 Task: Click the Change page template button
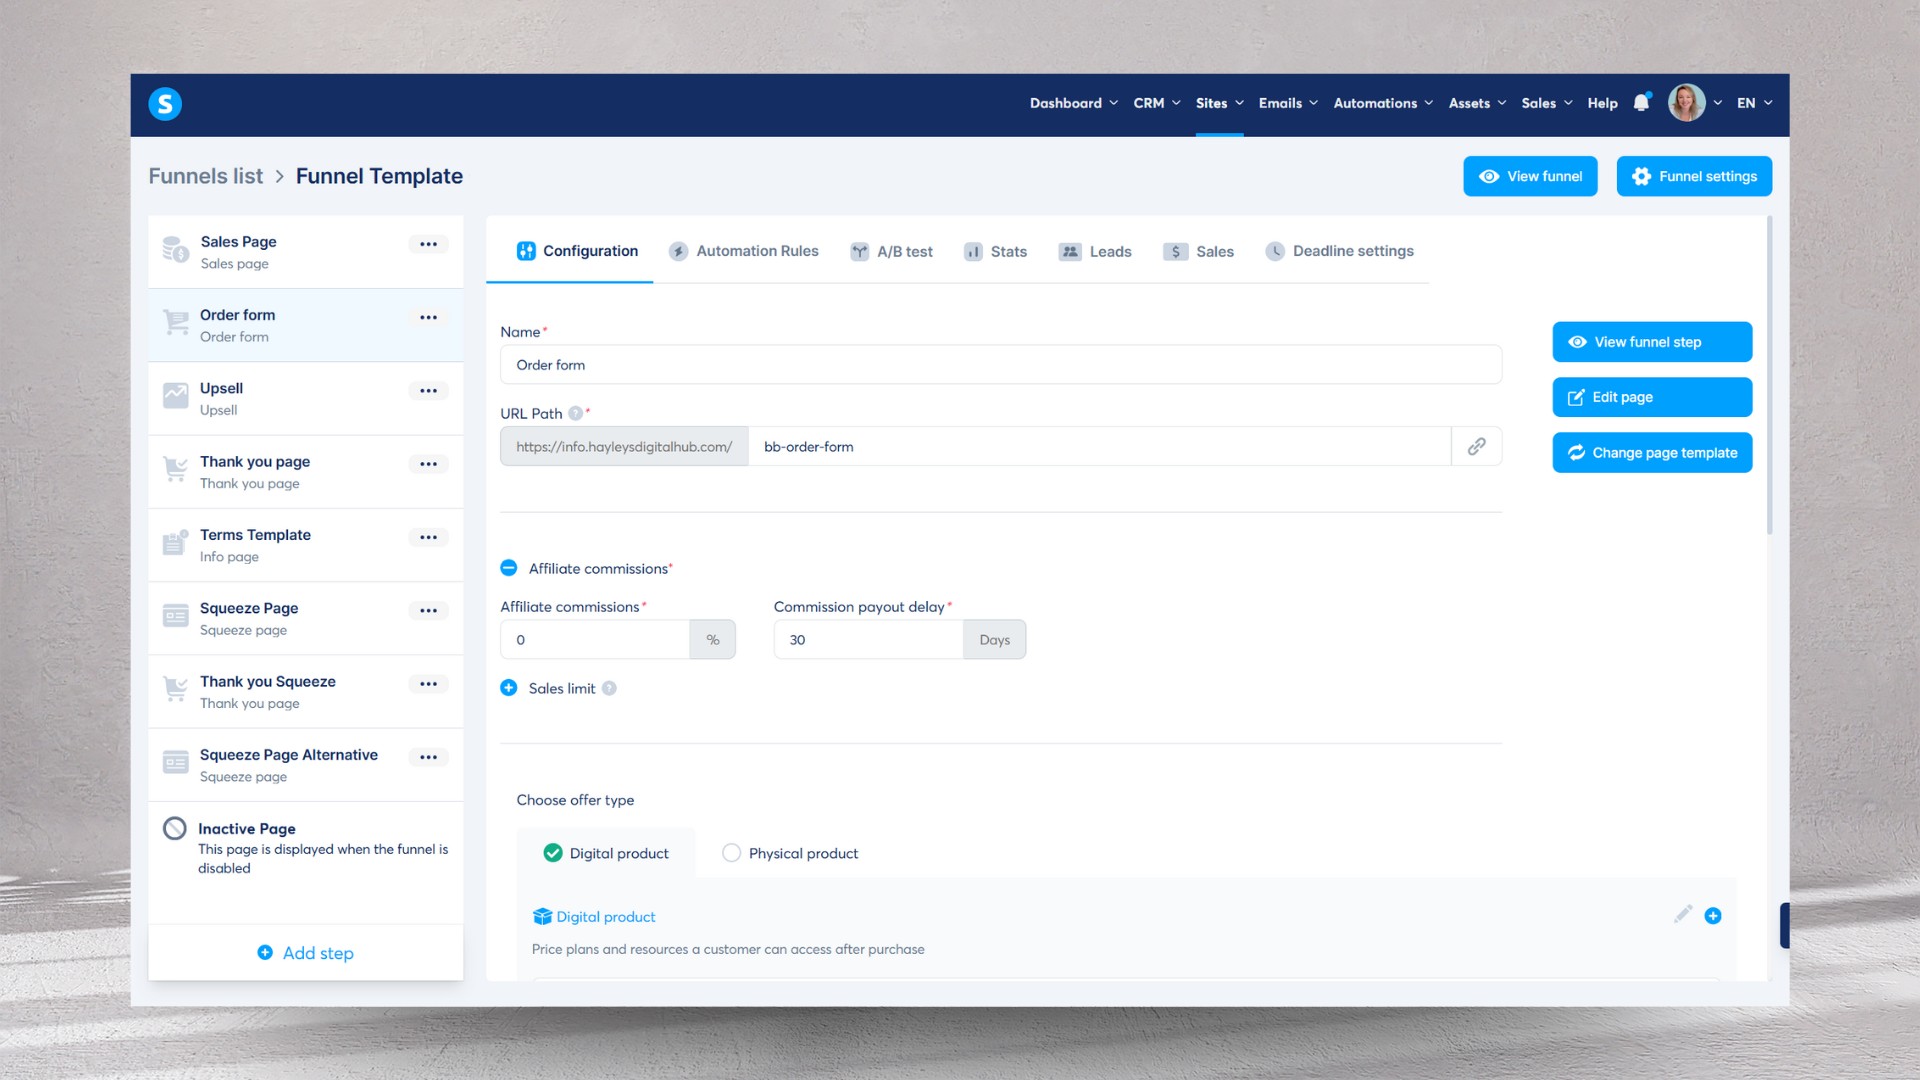(1652, 453)
